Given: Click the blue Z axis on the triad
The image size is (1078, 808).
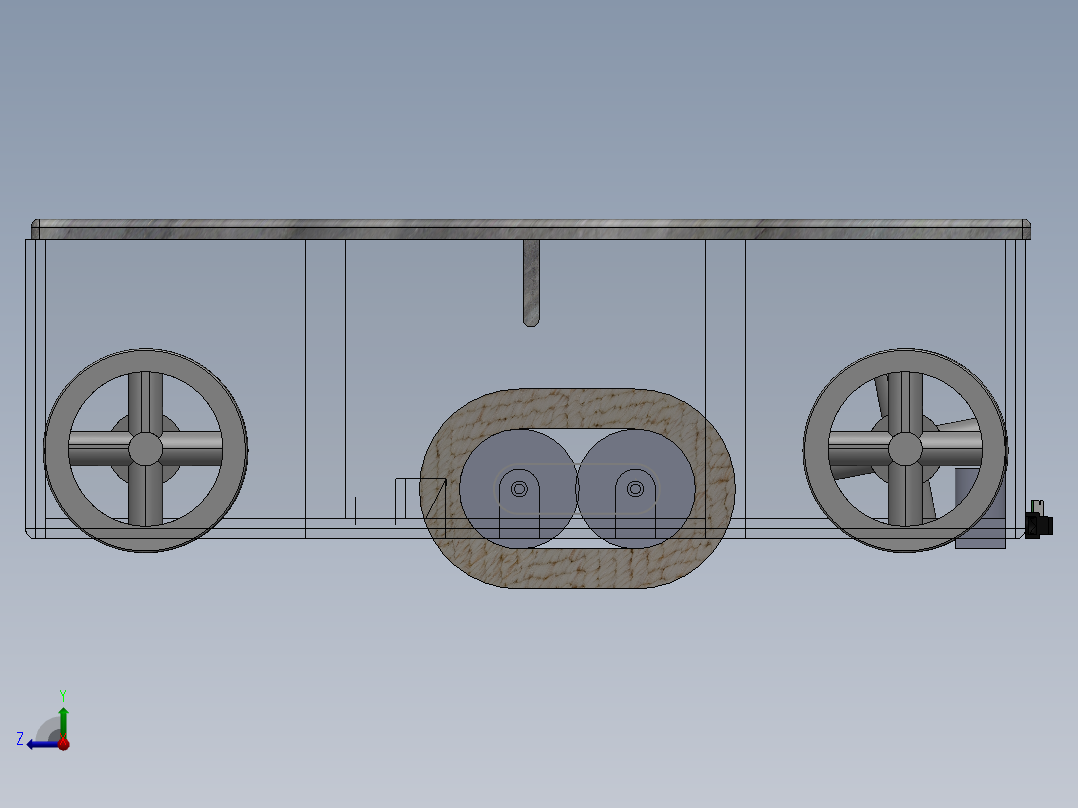Looking at the screenshot, I should 43,744.
